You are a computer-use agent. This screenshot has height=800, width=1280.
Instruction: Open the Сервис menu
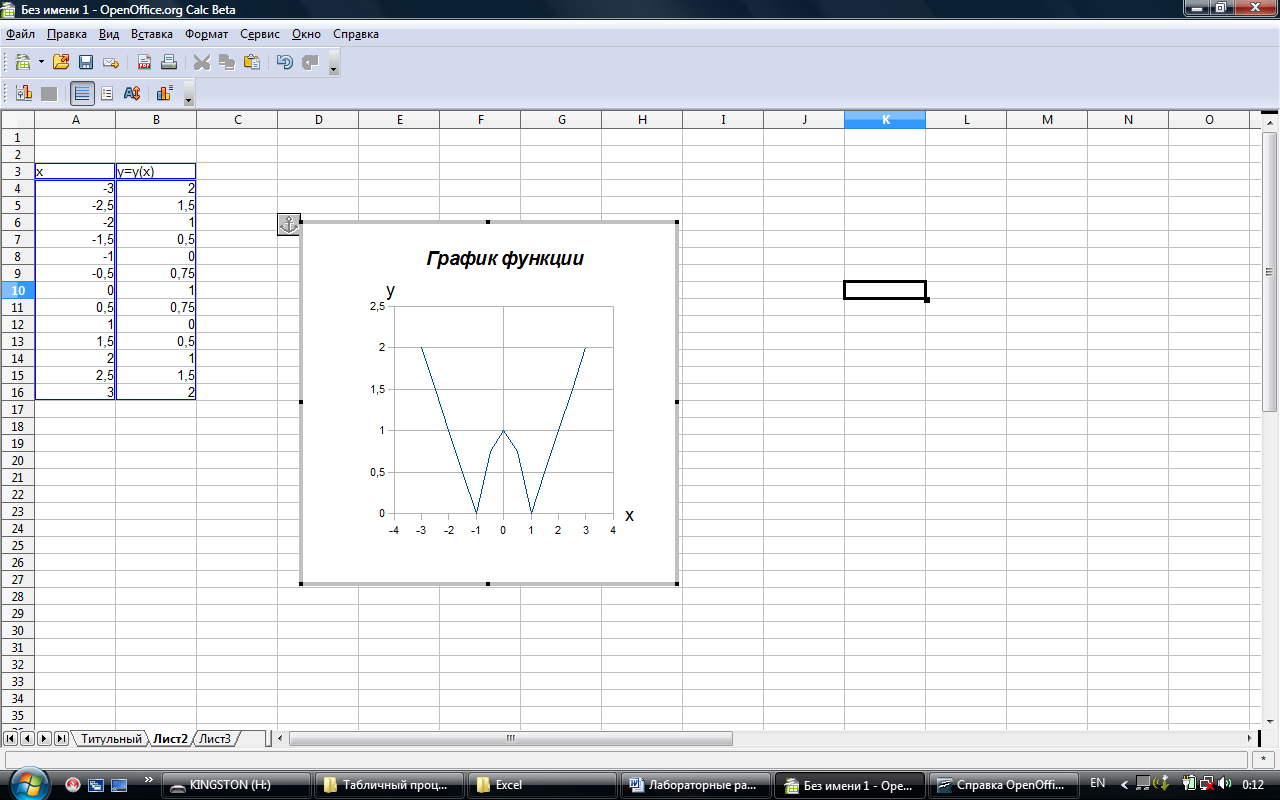(260, 34)
